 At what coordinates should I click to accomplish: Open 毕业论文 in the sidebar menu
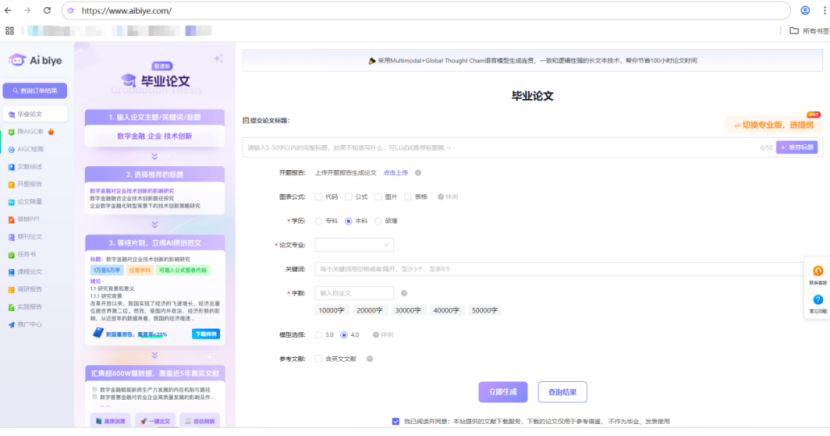tap(35, 114)
